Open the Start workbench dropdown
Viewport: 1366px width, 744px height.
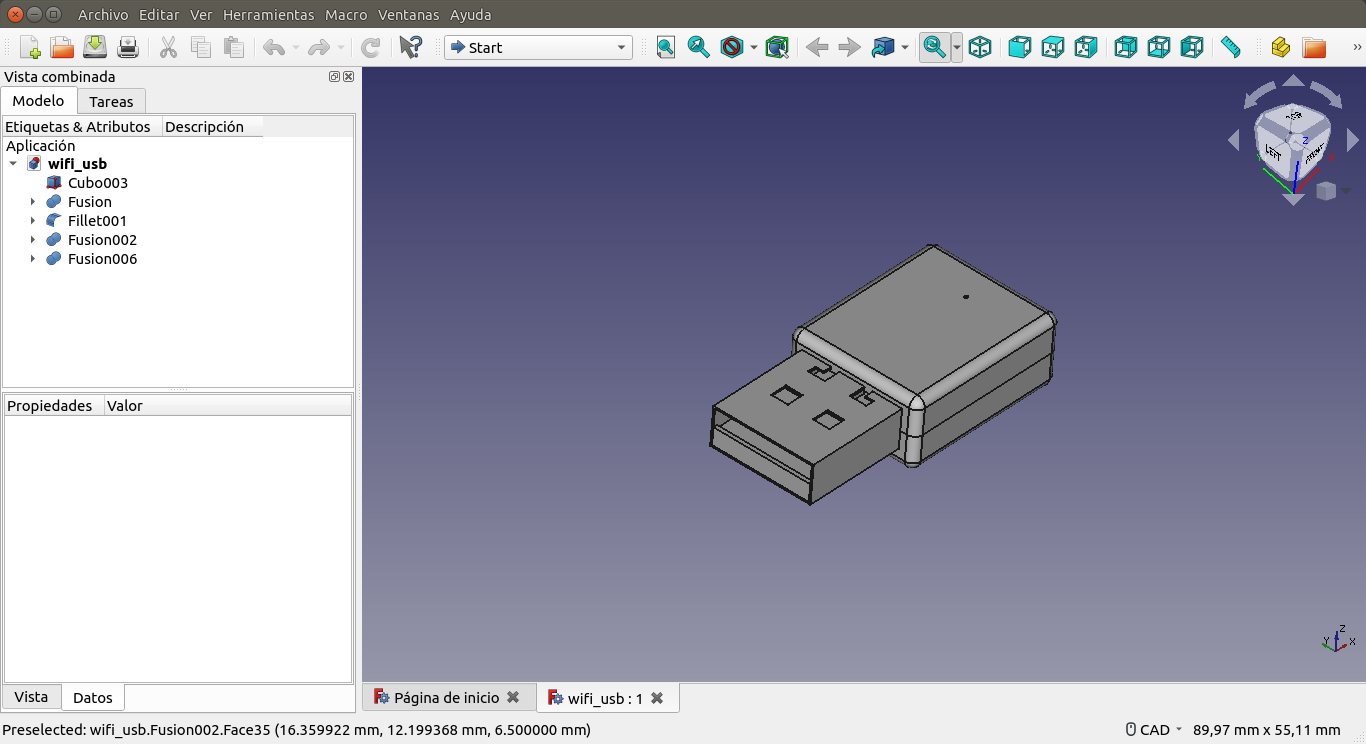[x=538, y=47]
